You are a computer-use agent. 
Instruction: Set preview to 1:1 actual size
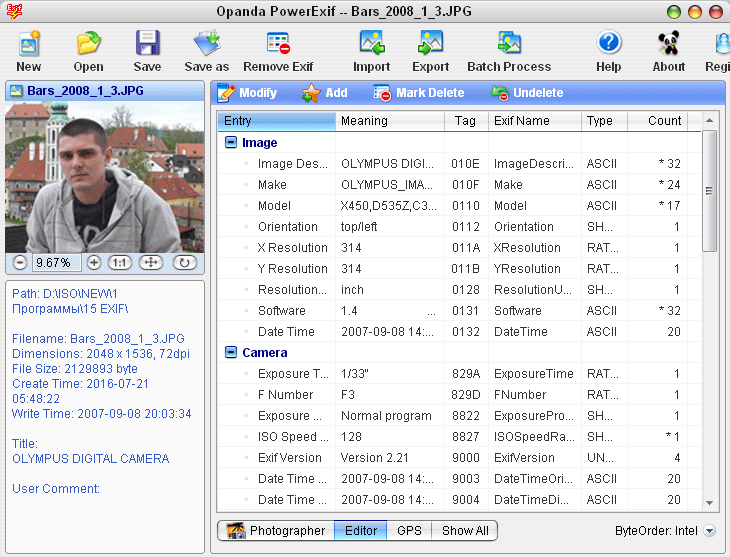point(119,263)
